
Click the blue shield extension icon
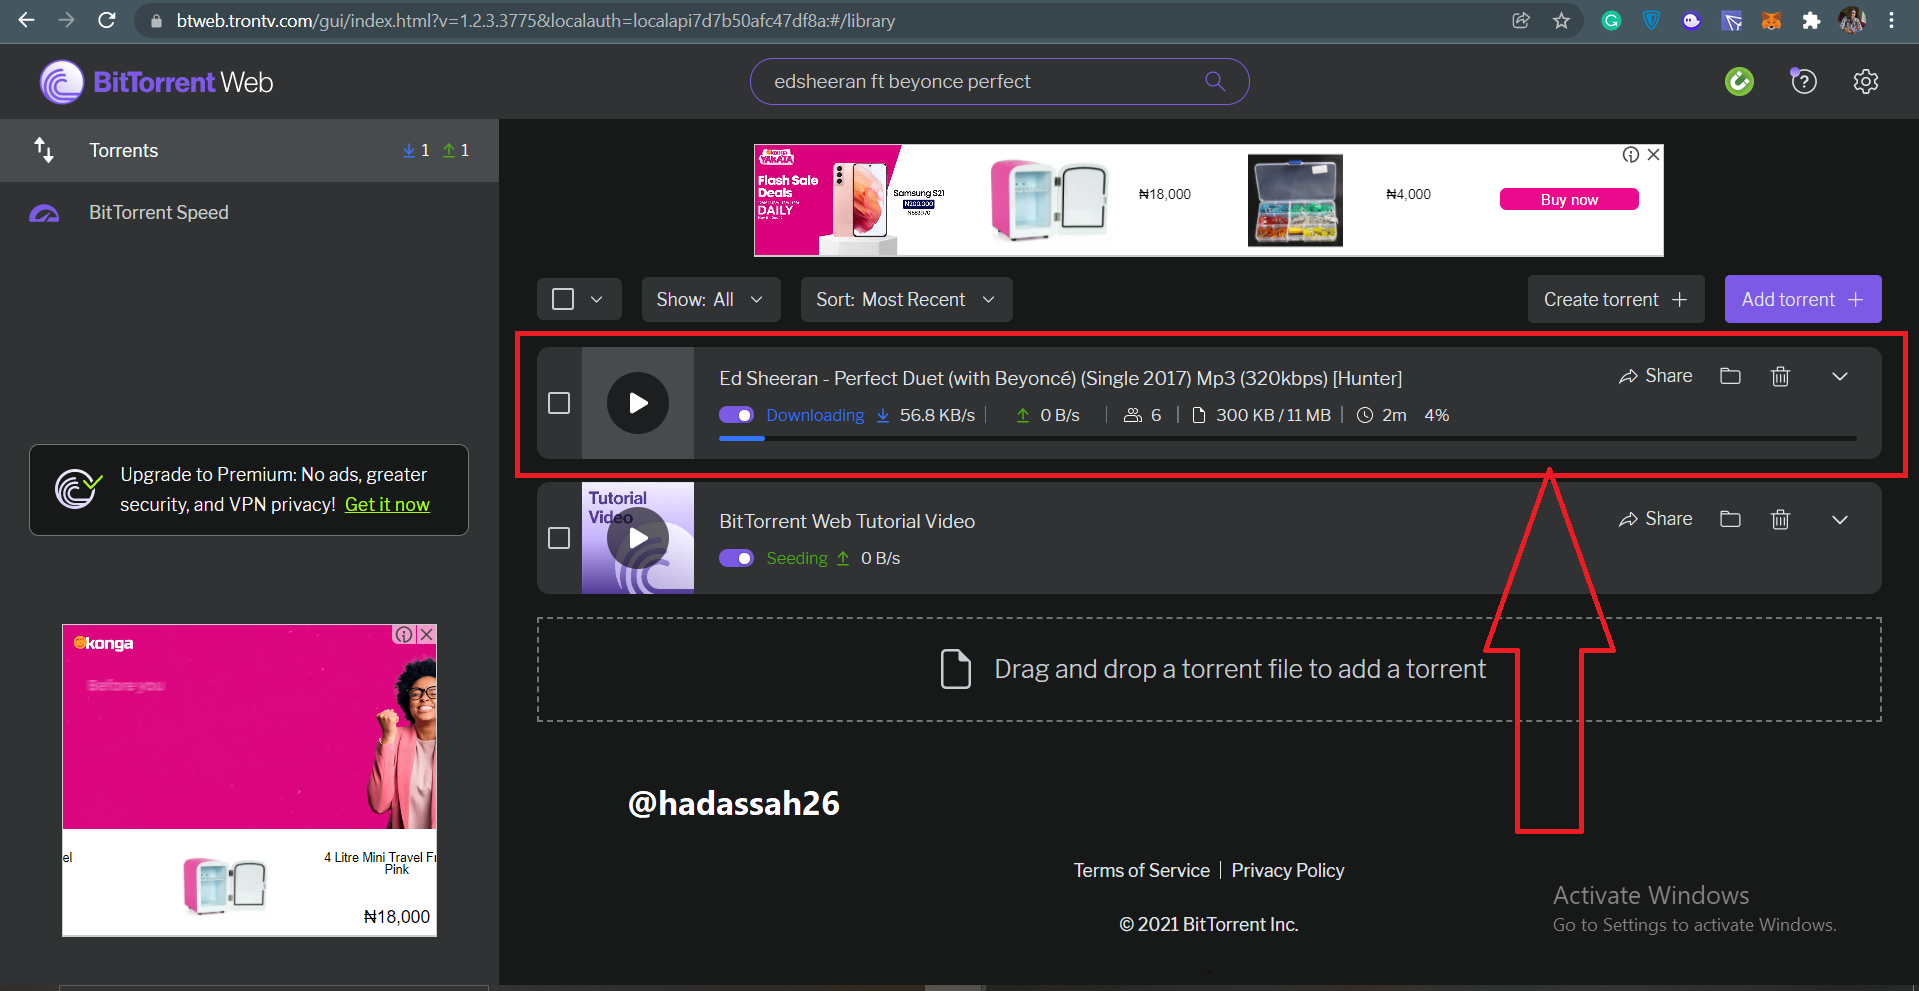point(1651,20)
